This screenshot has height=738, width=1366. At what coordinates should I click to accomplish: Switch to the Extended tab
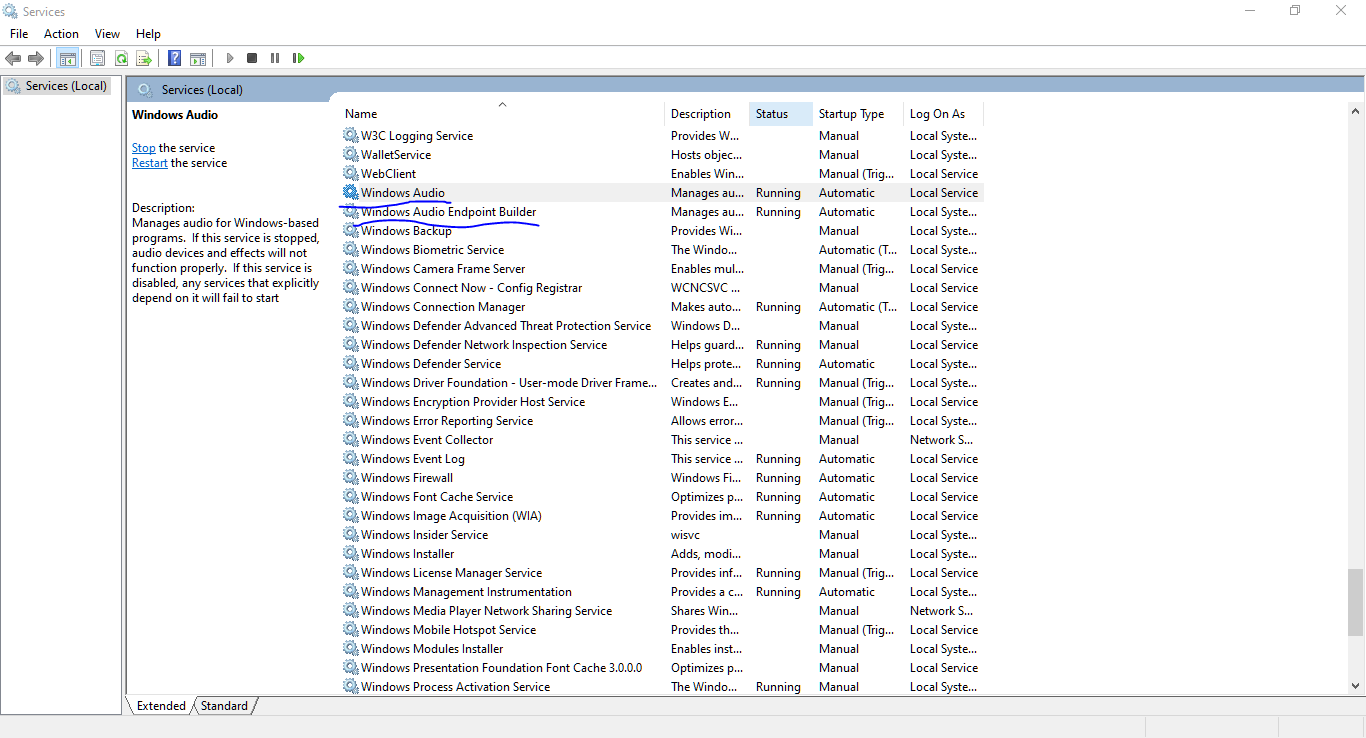point(161,706)
